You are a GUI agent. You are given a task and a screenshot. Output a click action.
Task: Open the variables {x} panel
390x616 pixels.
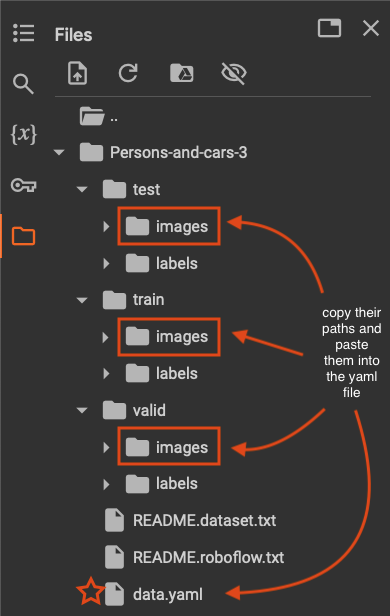pyautogui.click(x=24, y=134)
